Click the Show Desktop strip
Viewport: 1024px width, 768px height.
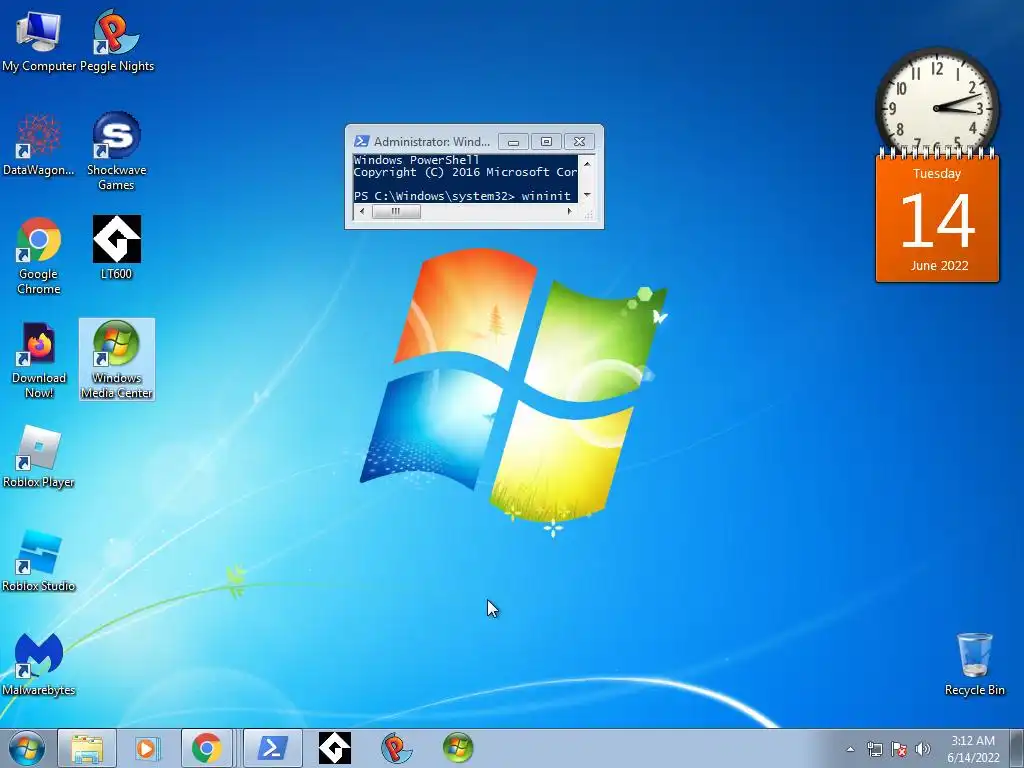(1019, 748)
